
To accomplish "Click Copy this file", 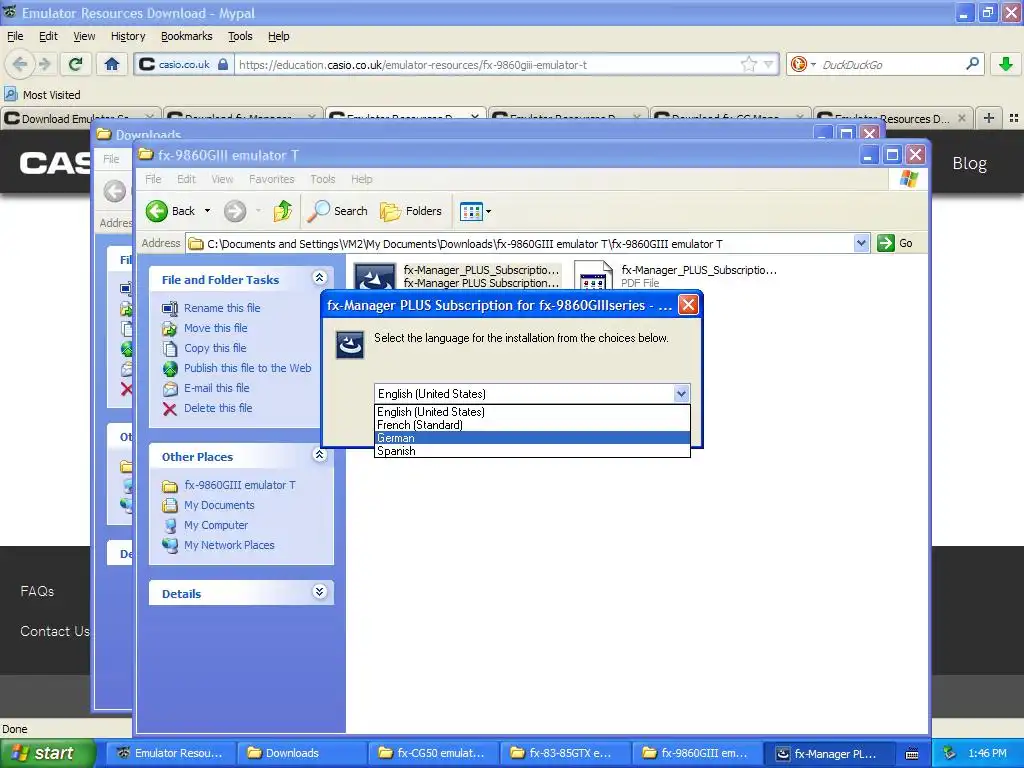I will click(215, 348).
